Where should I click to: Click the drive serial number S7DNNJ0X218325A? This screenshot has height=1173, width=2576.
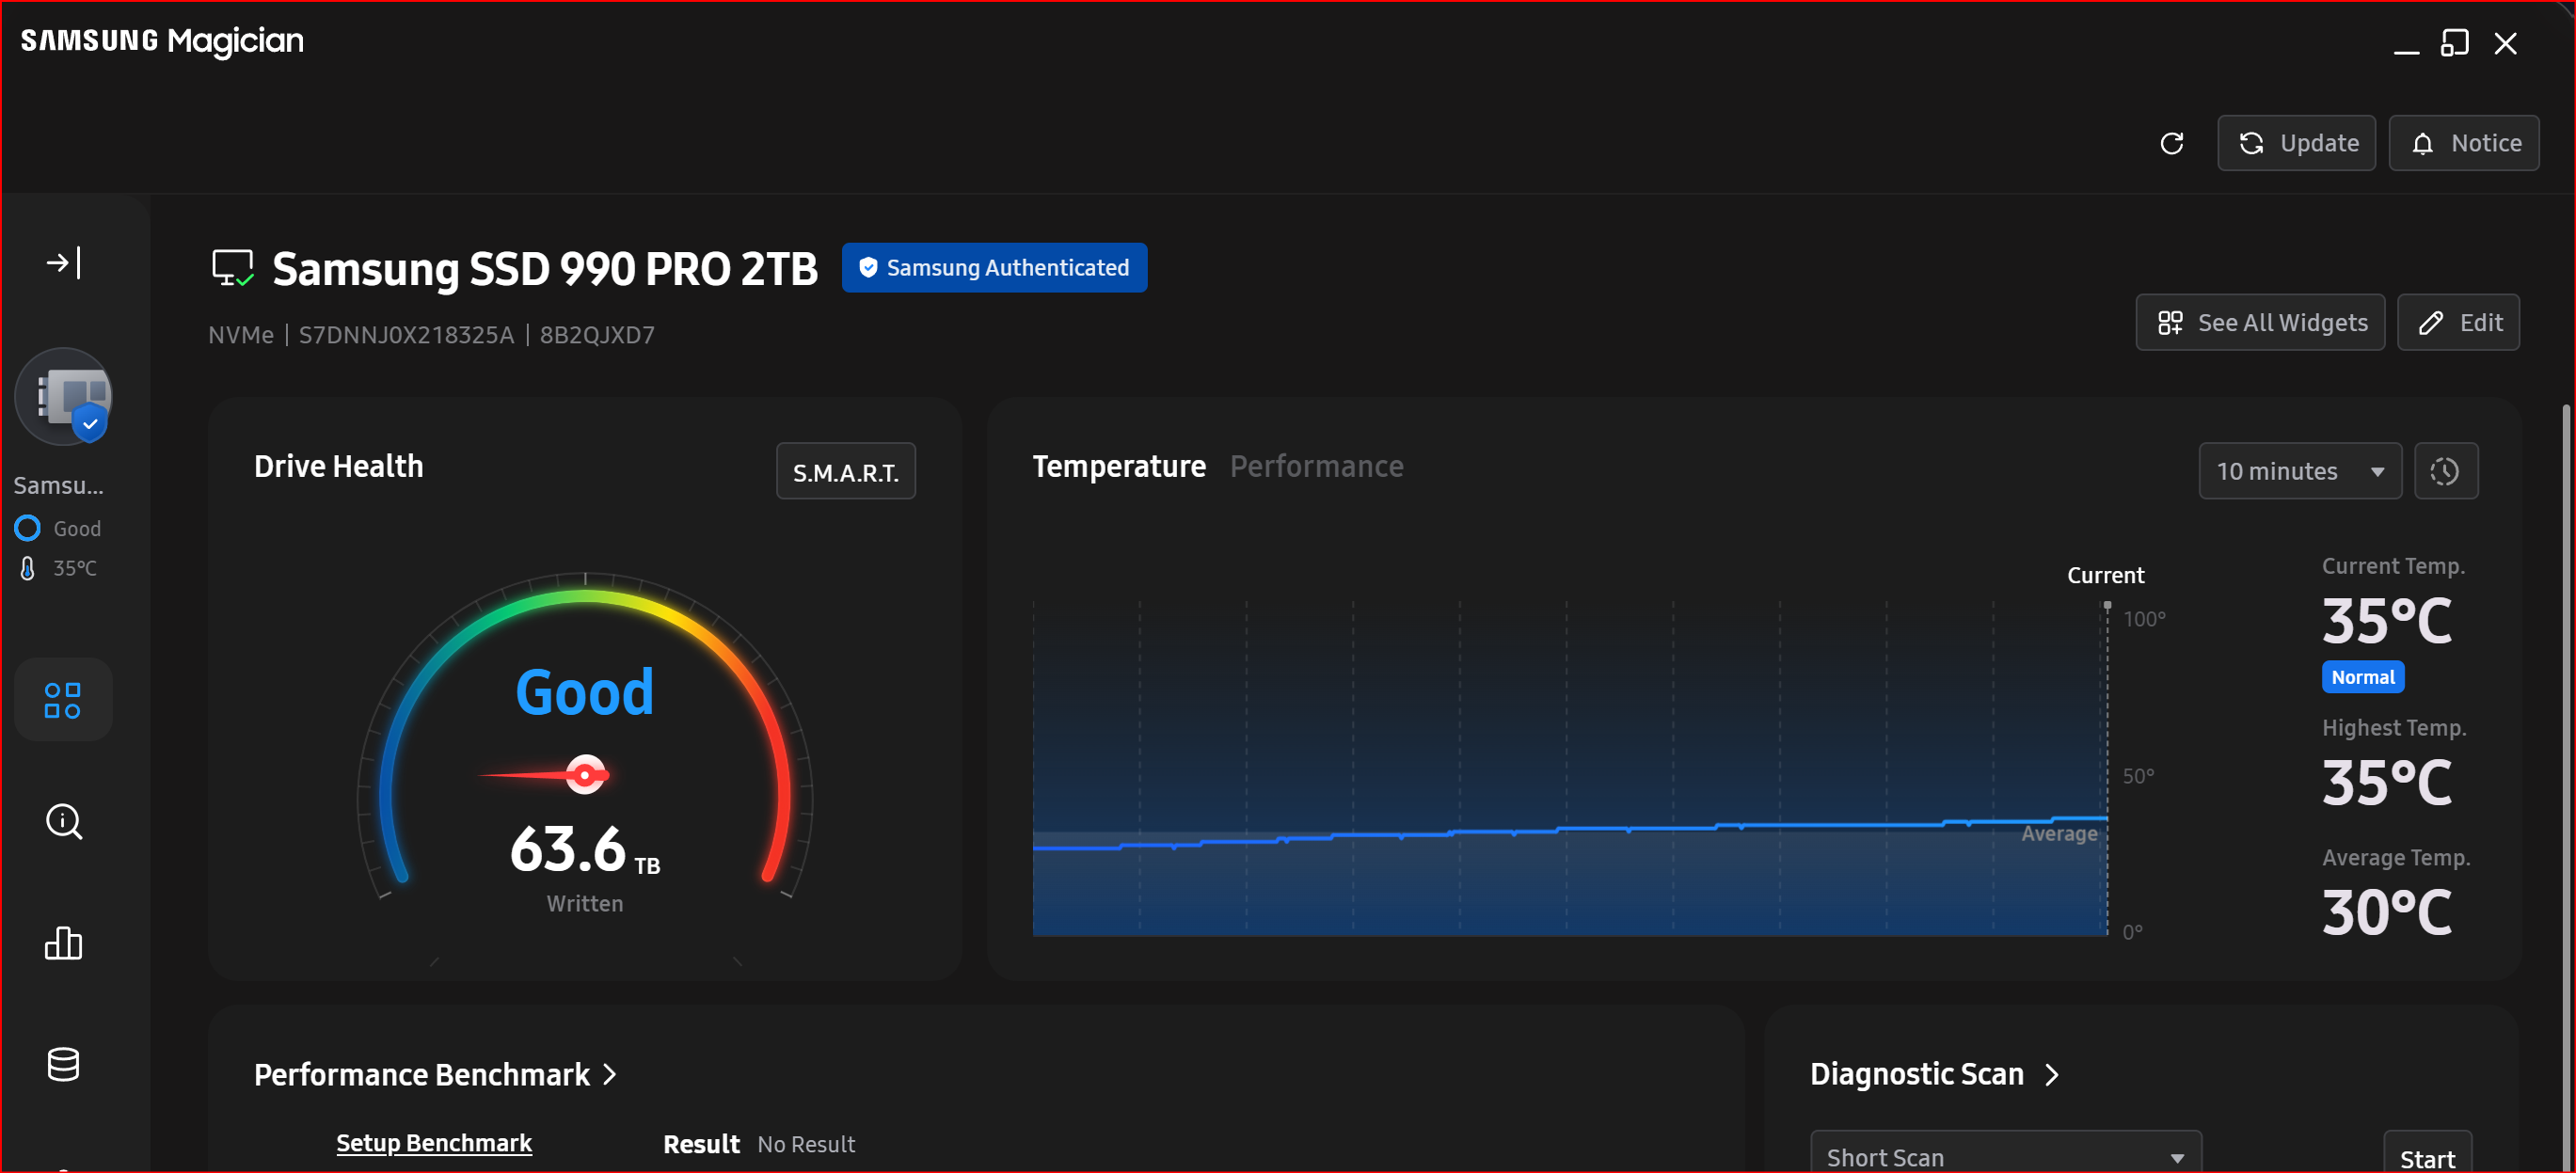click(406, 335)
